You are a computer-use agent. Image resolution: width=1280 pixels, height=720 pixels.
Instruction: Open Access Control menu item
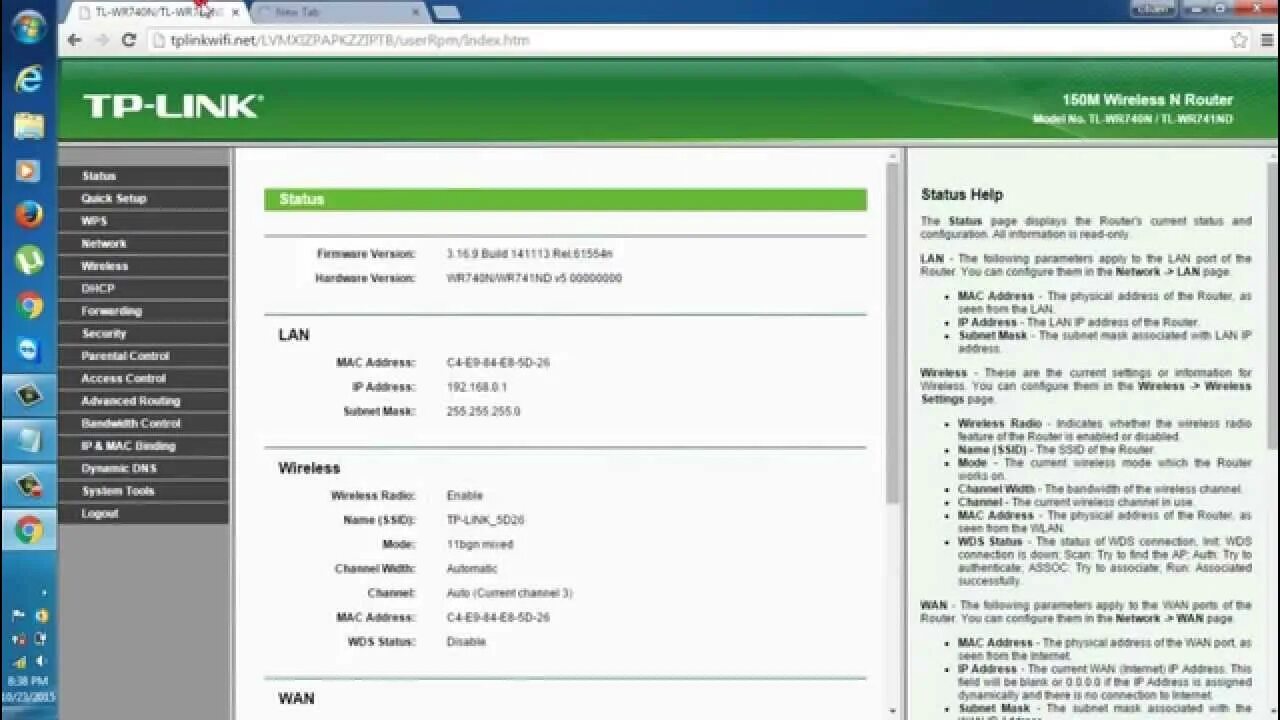pos(143,379)
